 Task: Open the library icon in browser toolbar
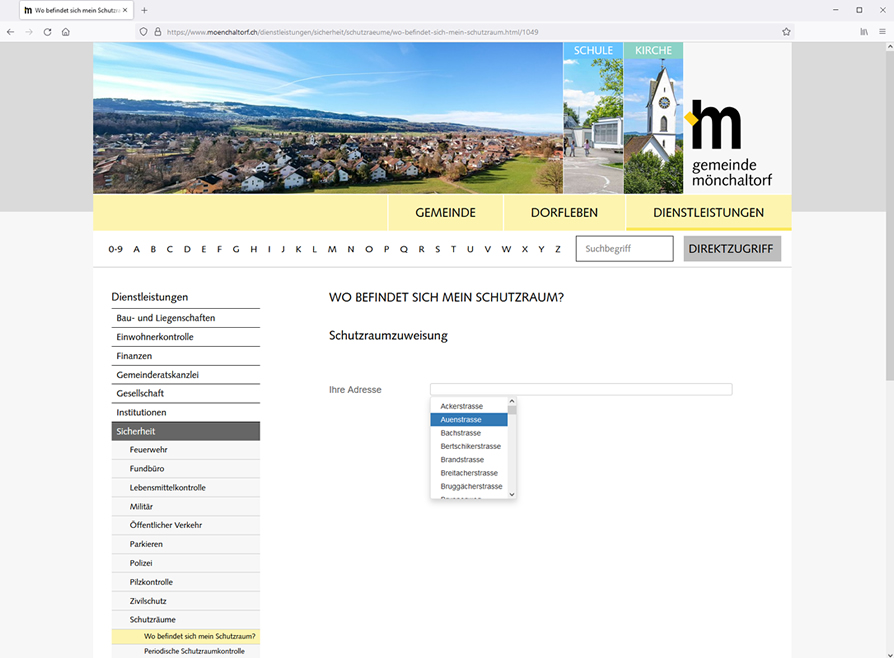tap(864, 32)
